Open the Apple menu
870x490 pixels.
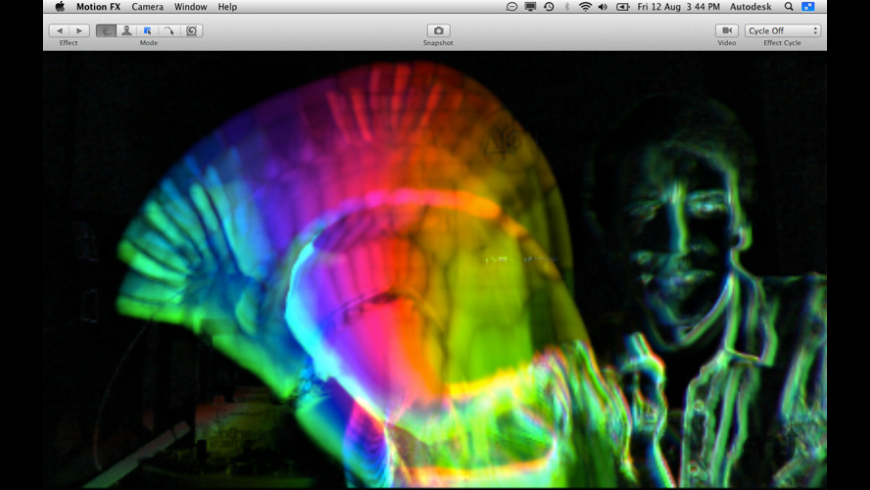60,7
